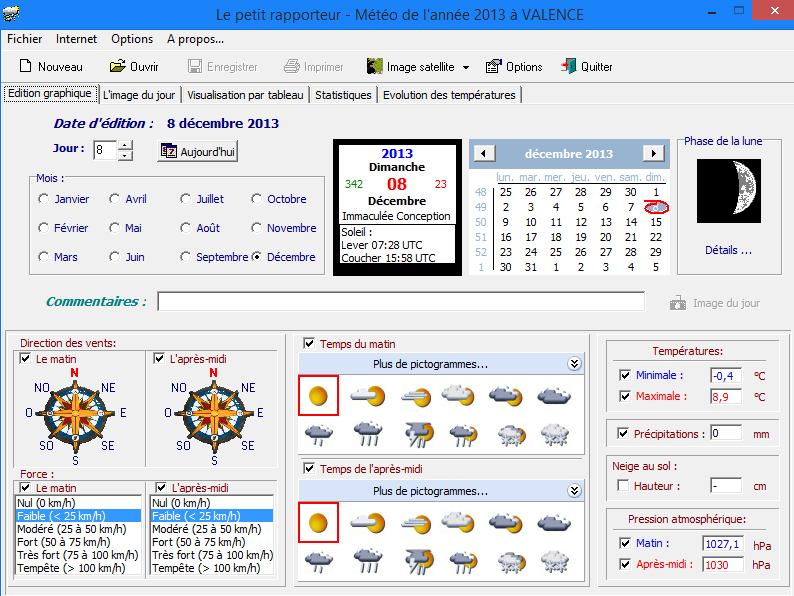Open the Internet menu
794x596 pixels.
[76, 39]
